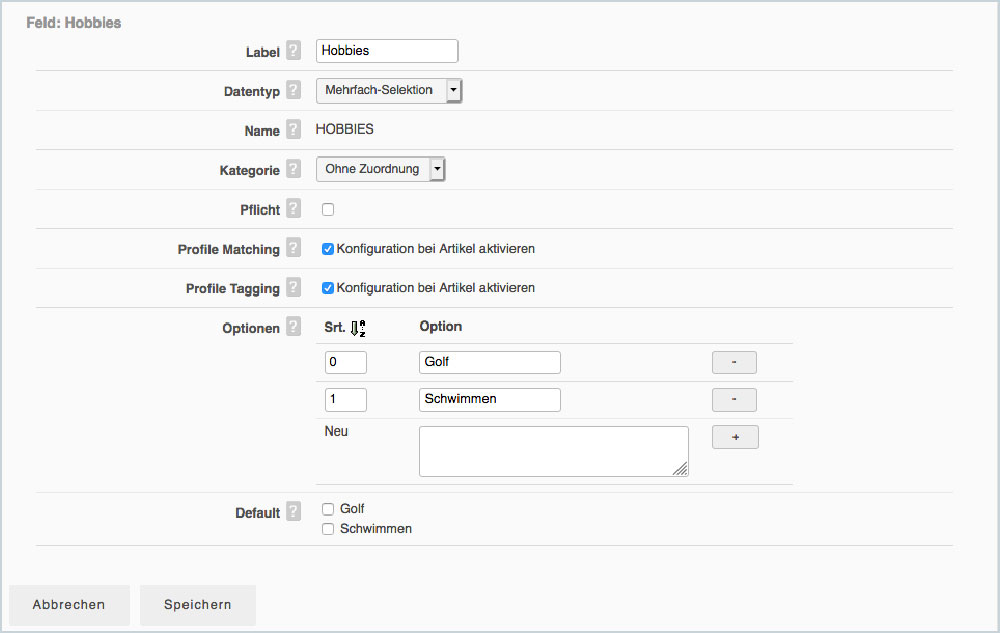This screenshot has height=633, width=1000.
Task: Check Golf as default value
Action: [x=328, y=509]
